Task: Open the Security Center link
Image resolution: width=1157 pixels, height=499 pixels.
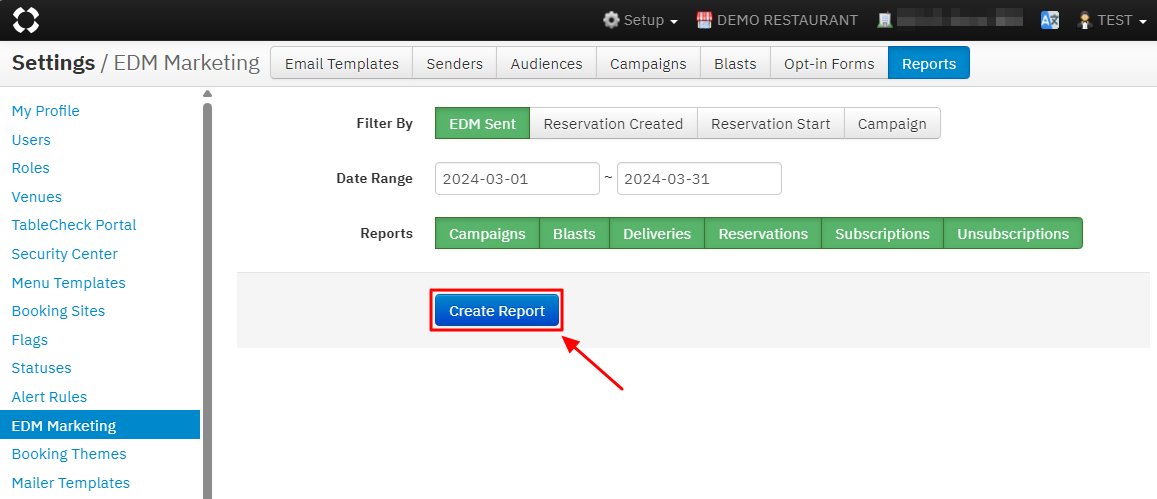Action: point(64,254)
